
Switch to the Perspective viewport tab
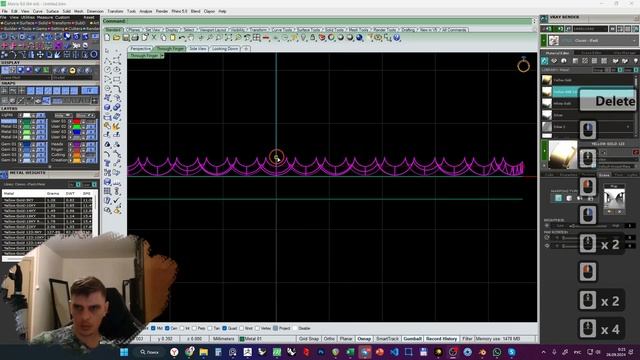pyautogui.click(x=141, y=49)
